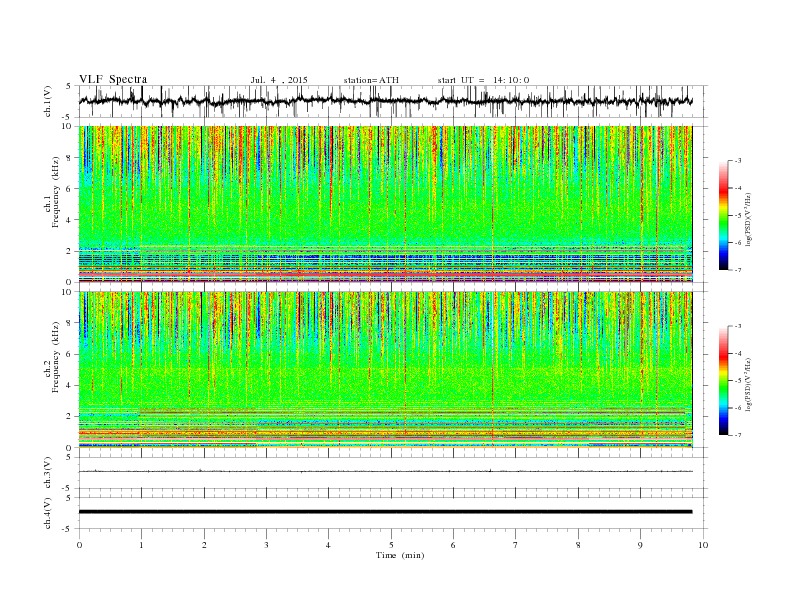Click the ch.1 spectrogram color scale bar
The image size is (792, 612).
click(x=723, y=215)
